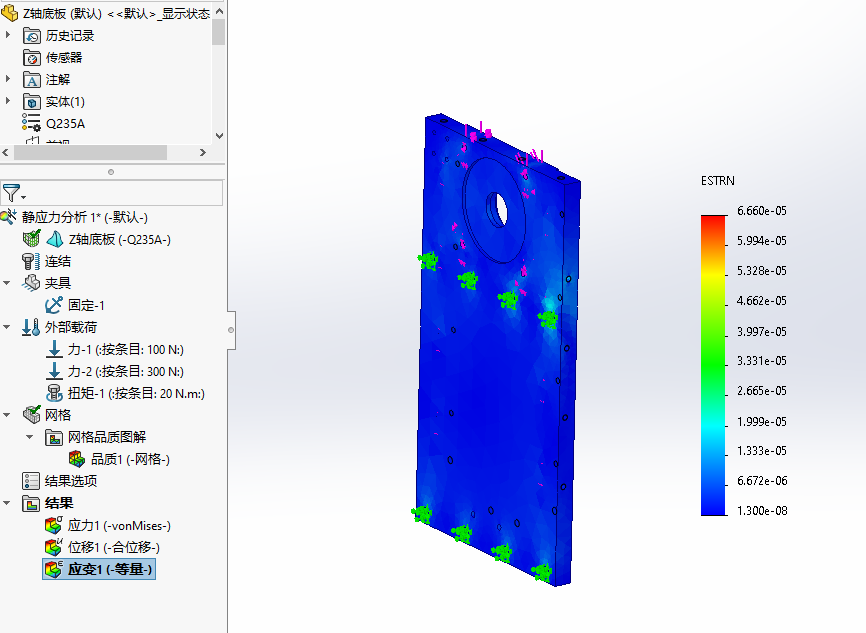Click the 力-1 force arrow icon

(x=54, y=349)
